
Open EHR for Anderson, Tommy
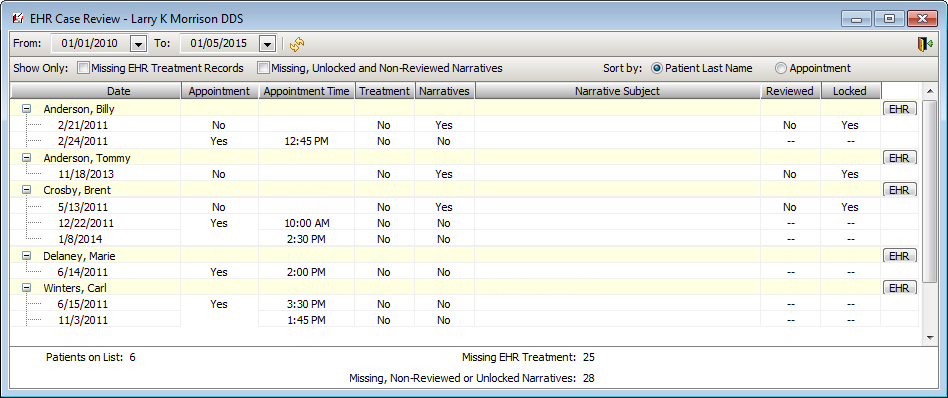[900, 157]
